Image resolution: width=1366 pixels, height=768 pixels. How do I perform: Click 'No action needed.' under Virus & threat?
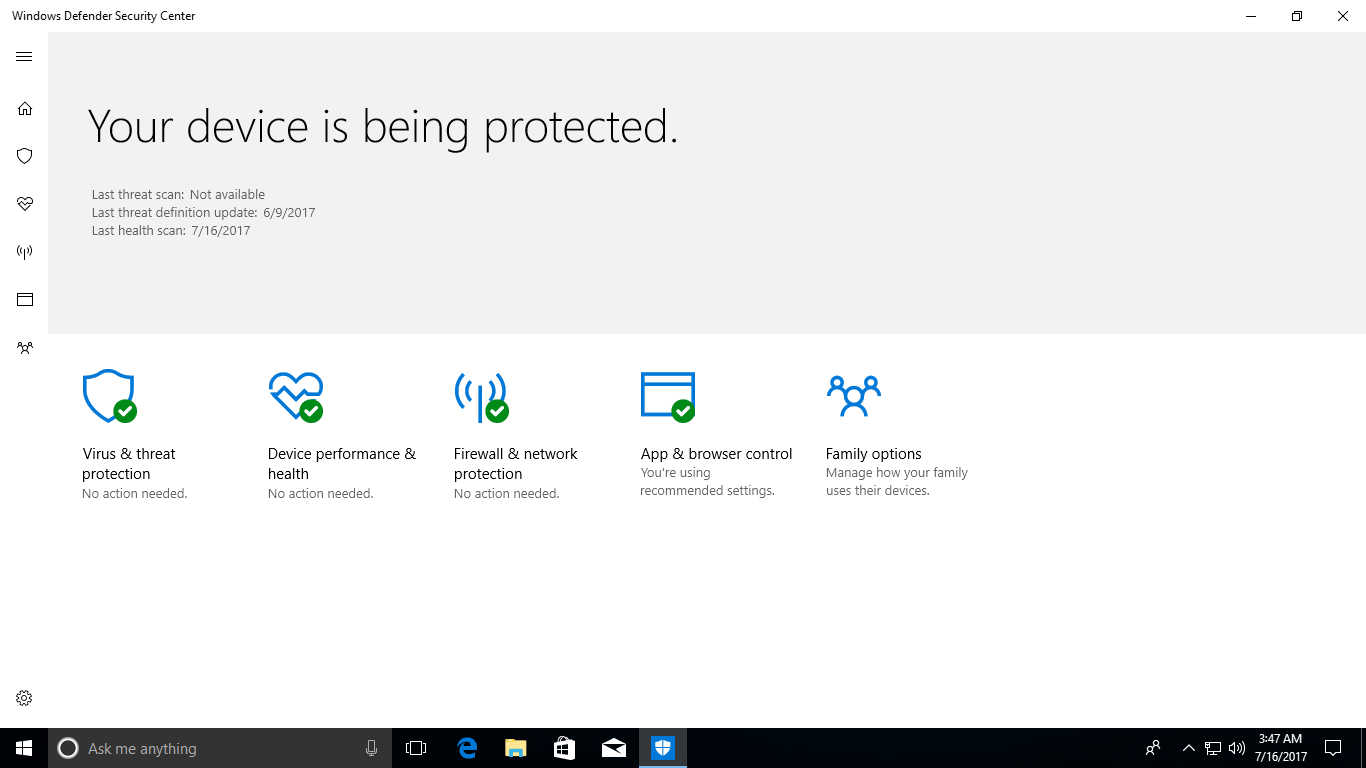tap(134, 494)
